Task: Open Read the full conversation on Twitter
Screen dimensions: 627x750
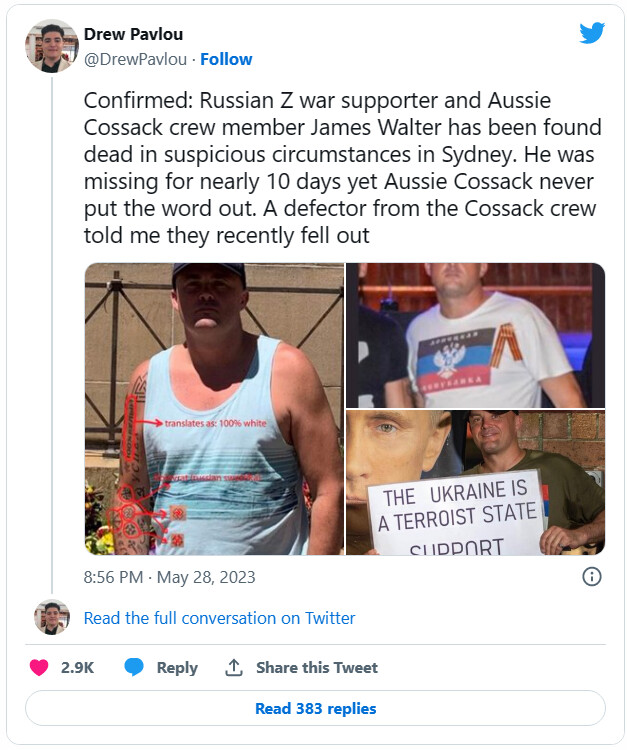Action: tap(219, 618)
